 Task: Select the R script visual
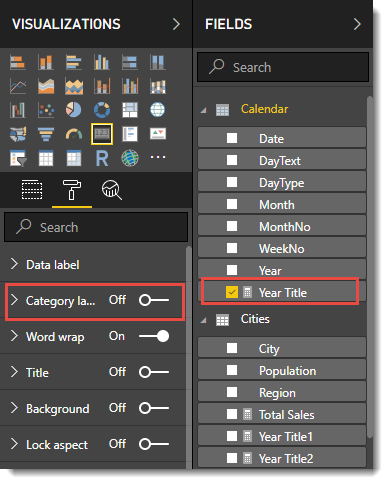(x=102, y=158)
